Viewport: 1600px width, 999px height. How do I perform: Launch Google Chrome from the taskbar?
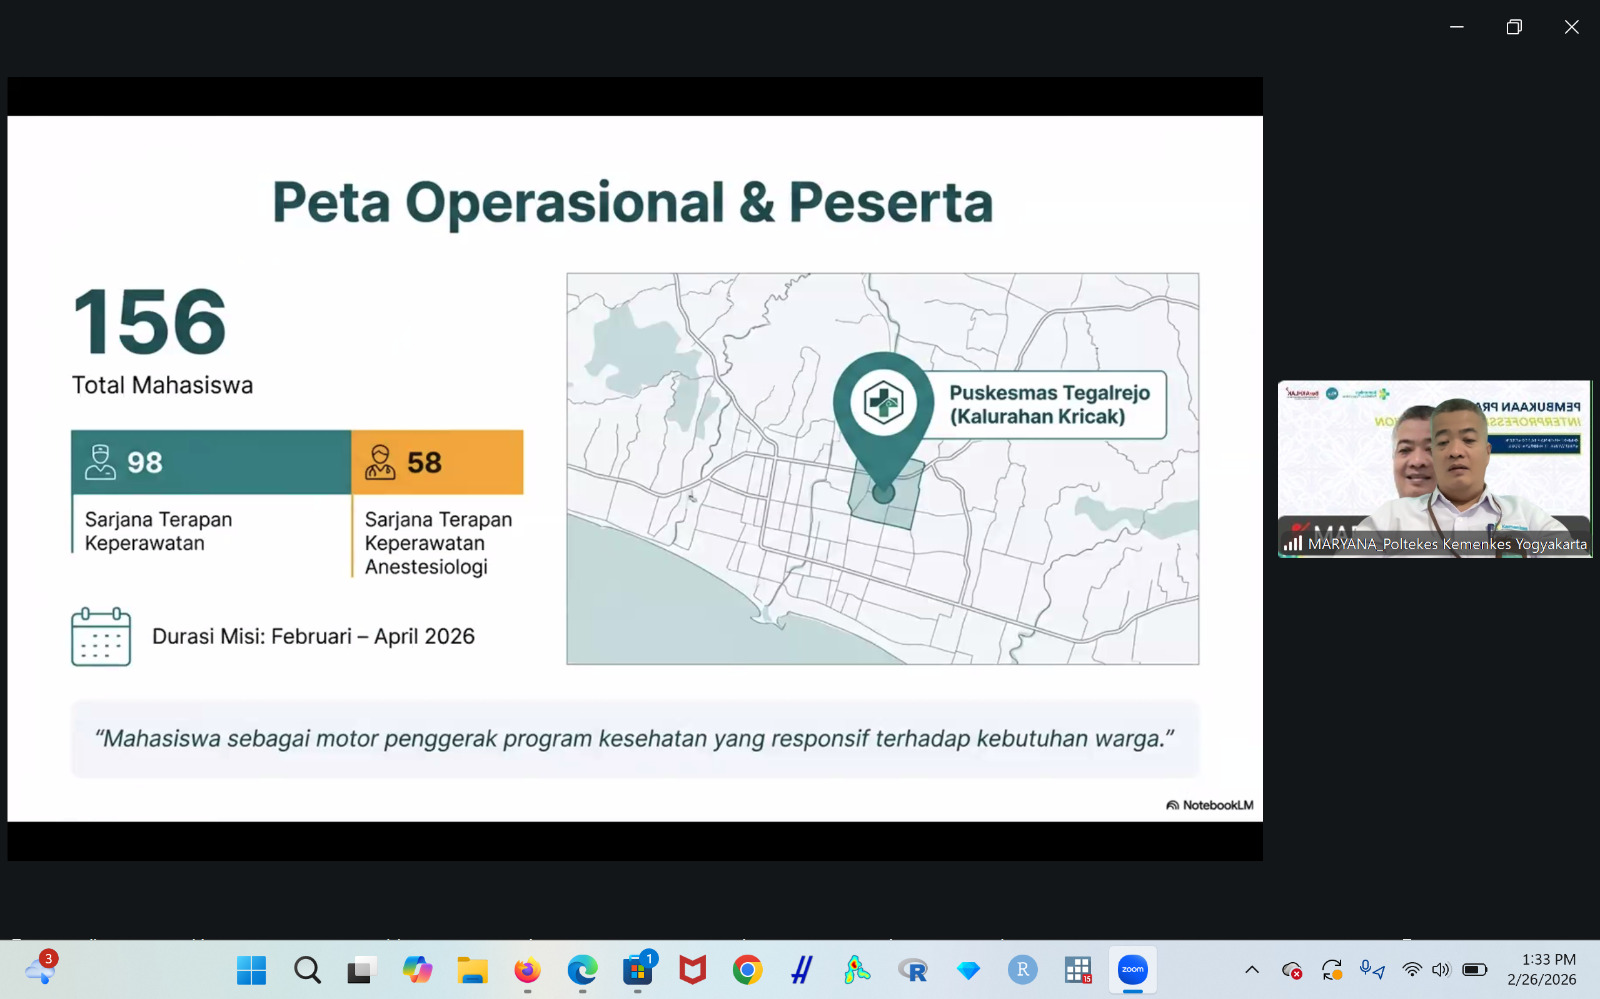747,970
